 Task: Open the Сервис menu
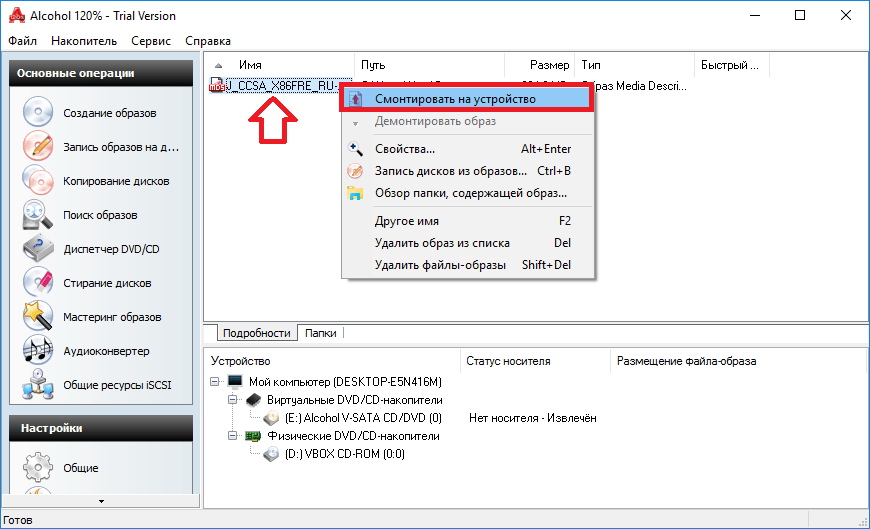coord(151,41)
